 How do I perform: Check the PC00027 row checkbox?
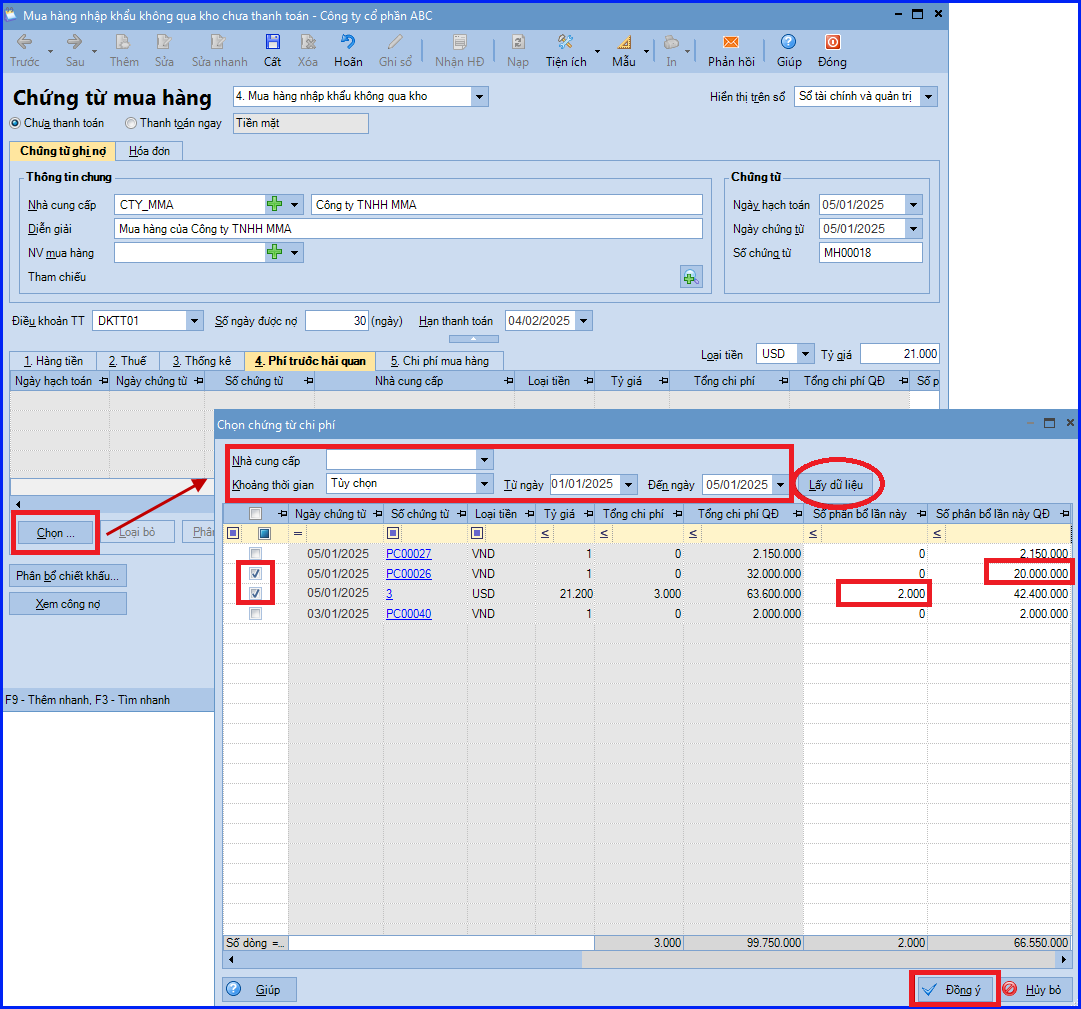coord(256,554)
